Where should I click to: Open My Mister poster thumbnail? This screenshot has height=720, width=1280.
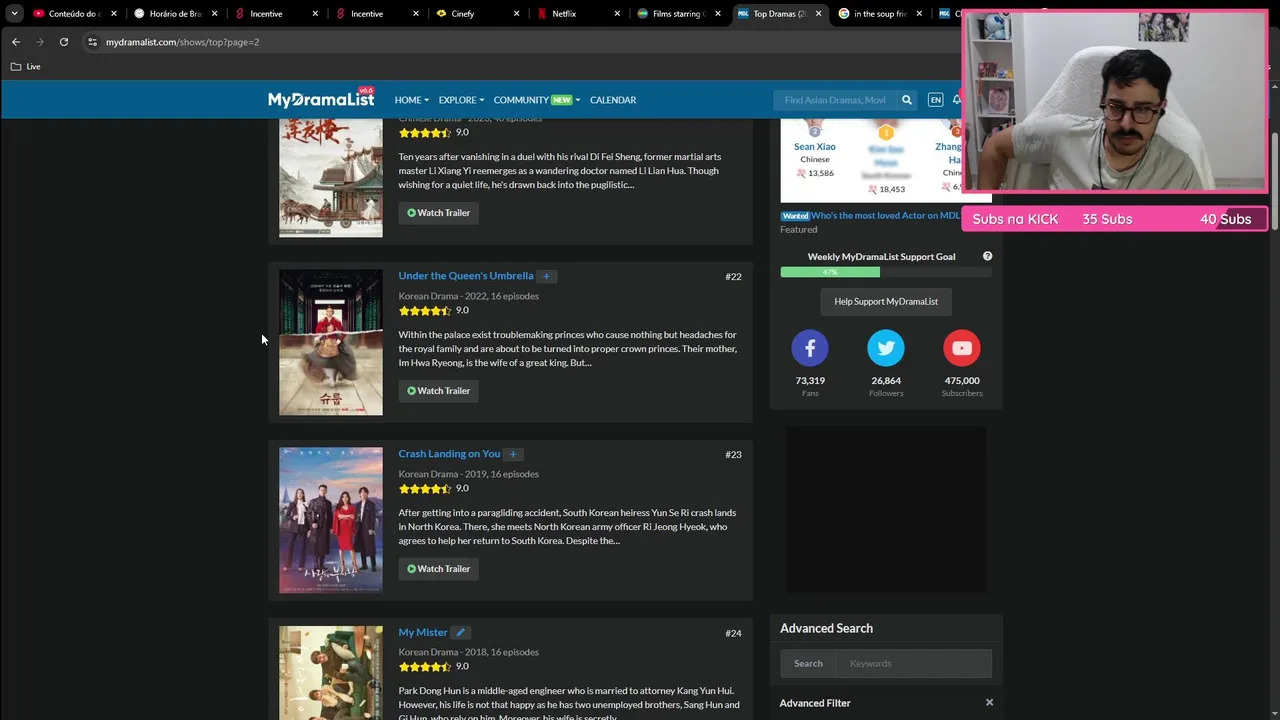tap(331, 672)
